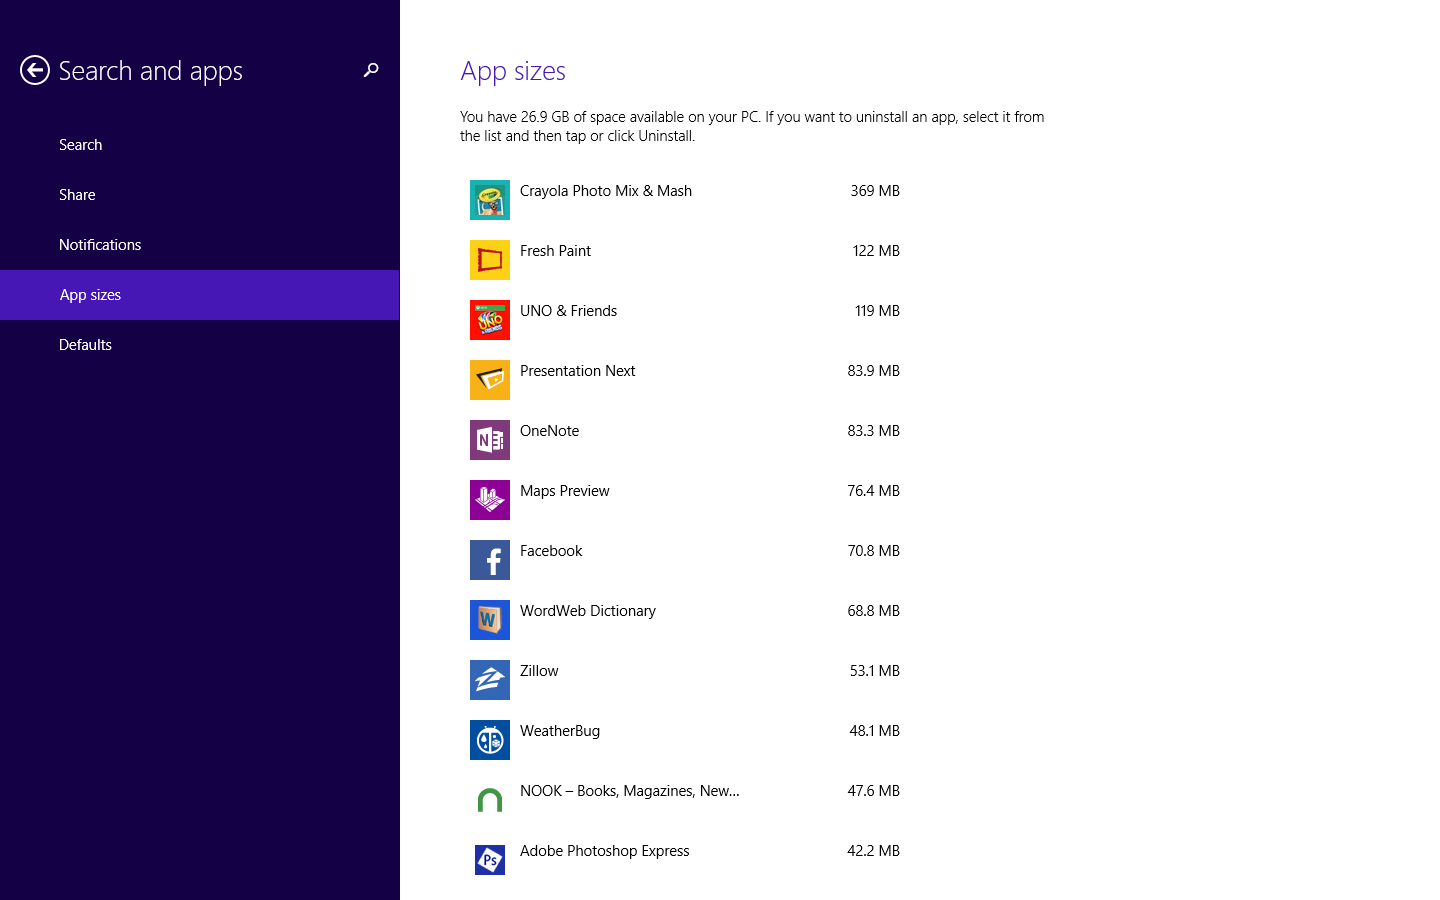Click the OneNote app name
Screen dimensions: 1440x900
coord(549,431)
